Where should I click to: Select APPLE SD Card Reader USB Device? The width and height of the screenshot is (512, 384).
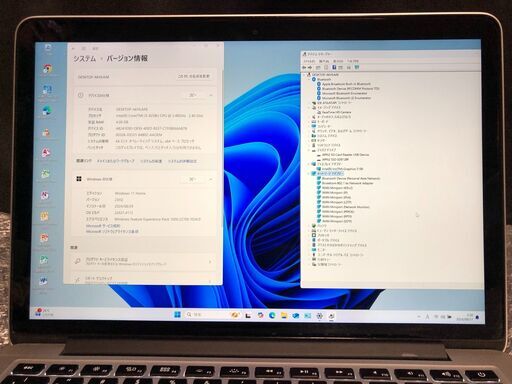click(345, 155)
